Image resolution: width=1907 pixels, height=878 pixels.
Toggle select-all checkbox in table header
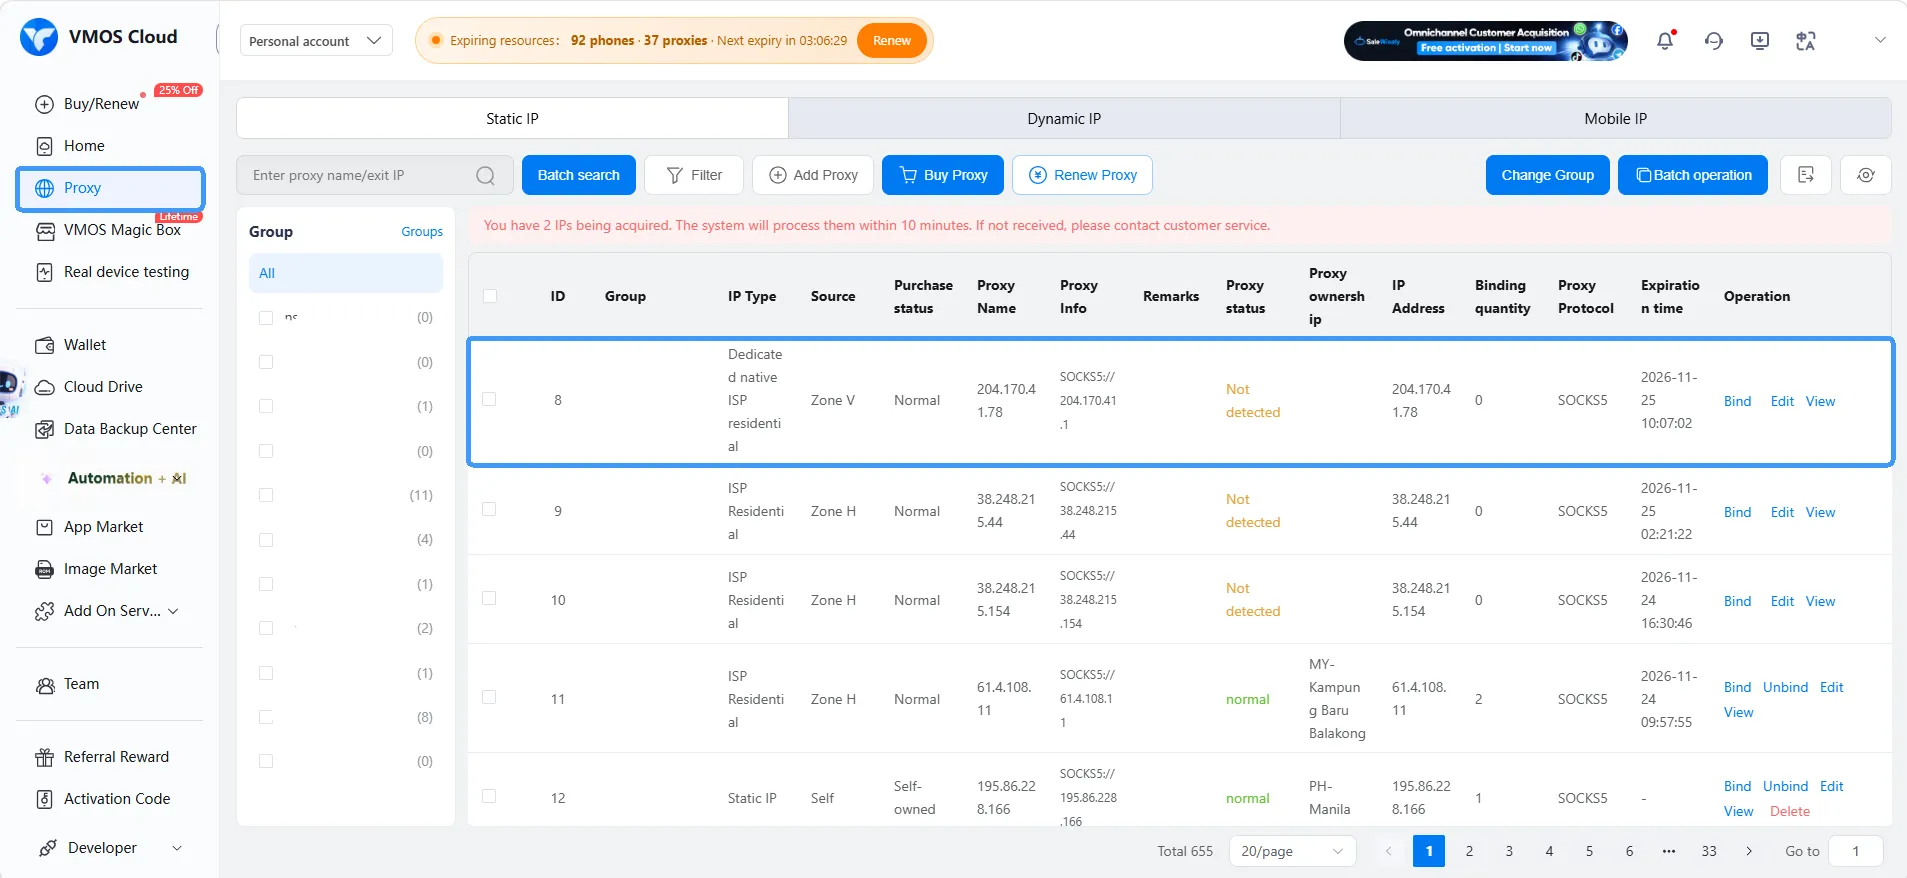coord(490,296)
